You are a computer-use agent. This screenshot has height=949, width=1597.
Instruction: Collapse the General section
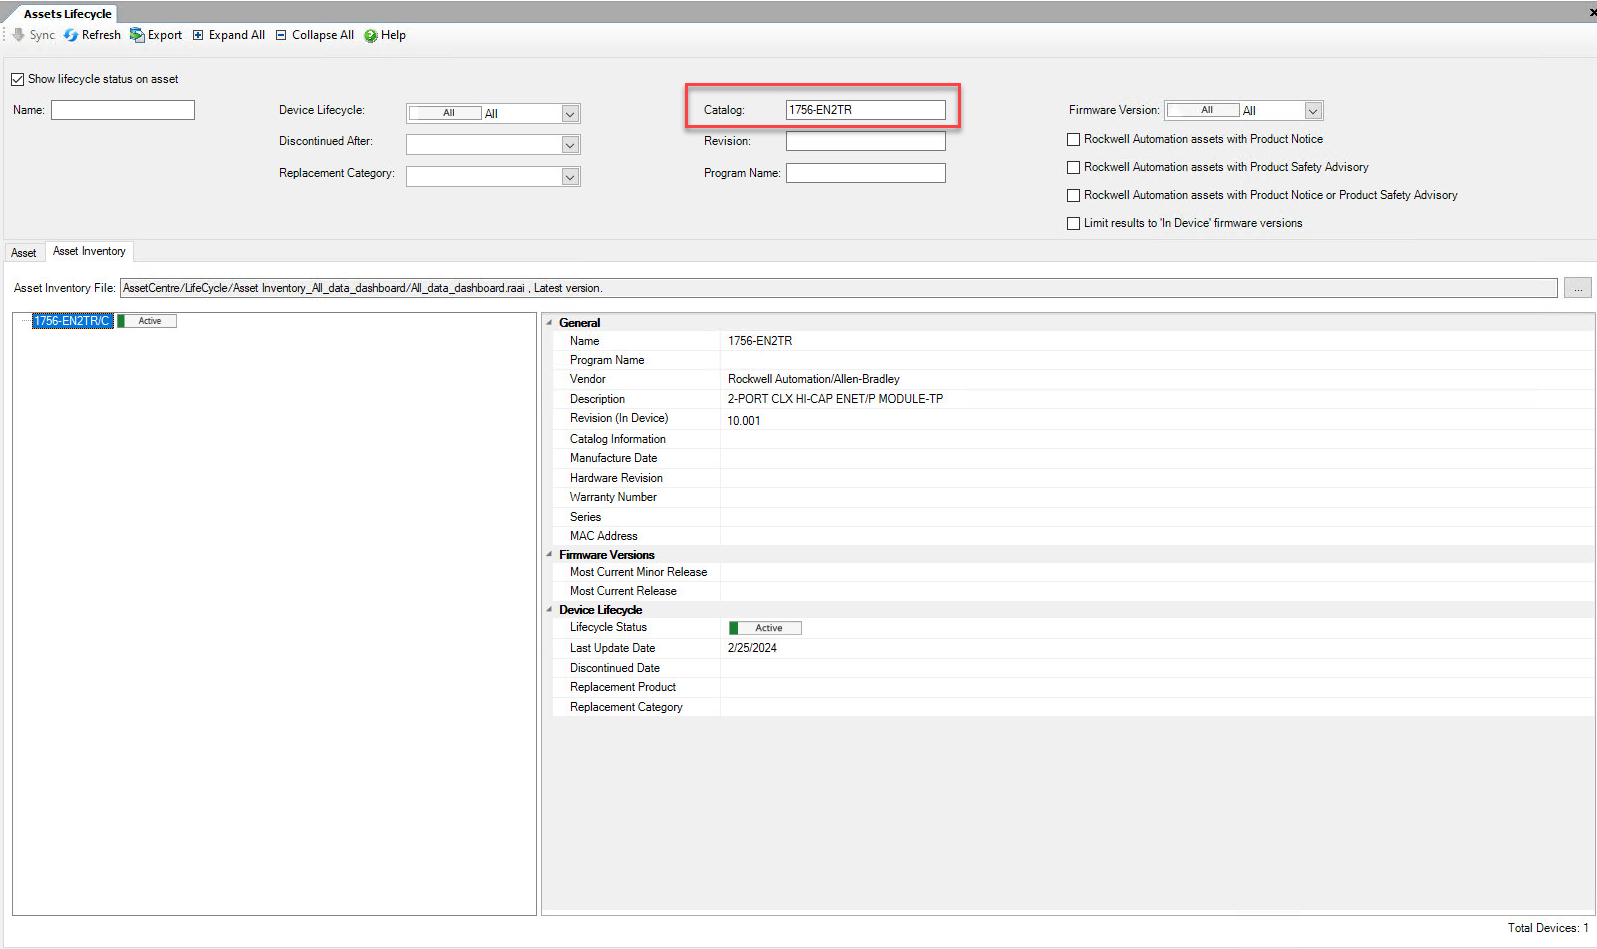(x=549, y=323)
